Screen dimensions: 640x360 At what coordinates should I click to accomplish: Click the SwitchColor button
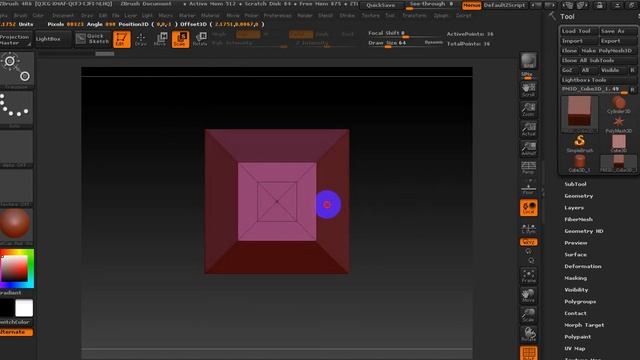point(16,322)
